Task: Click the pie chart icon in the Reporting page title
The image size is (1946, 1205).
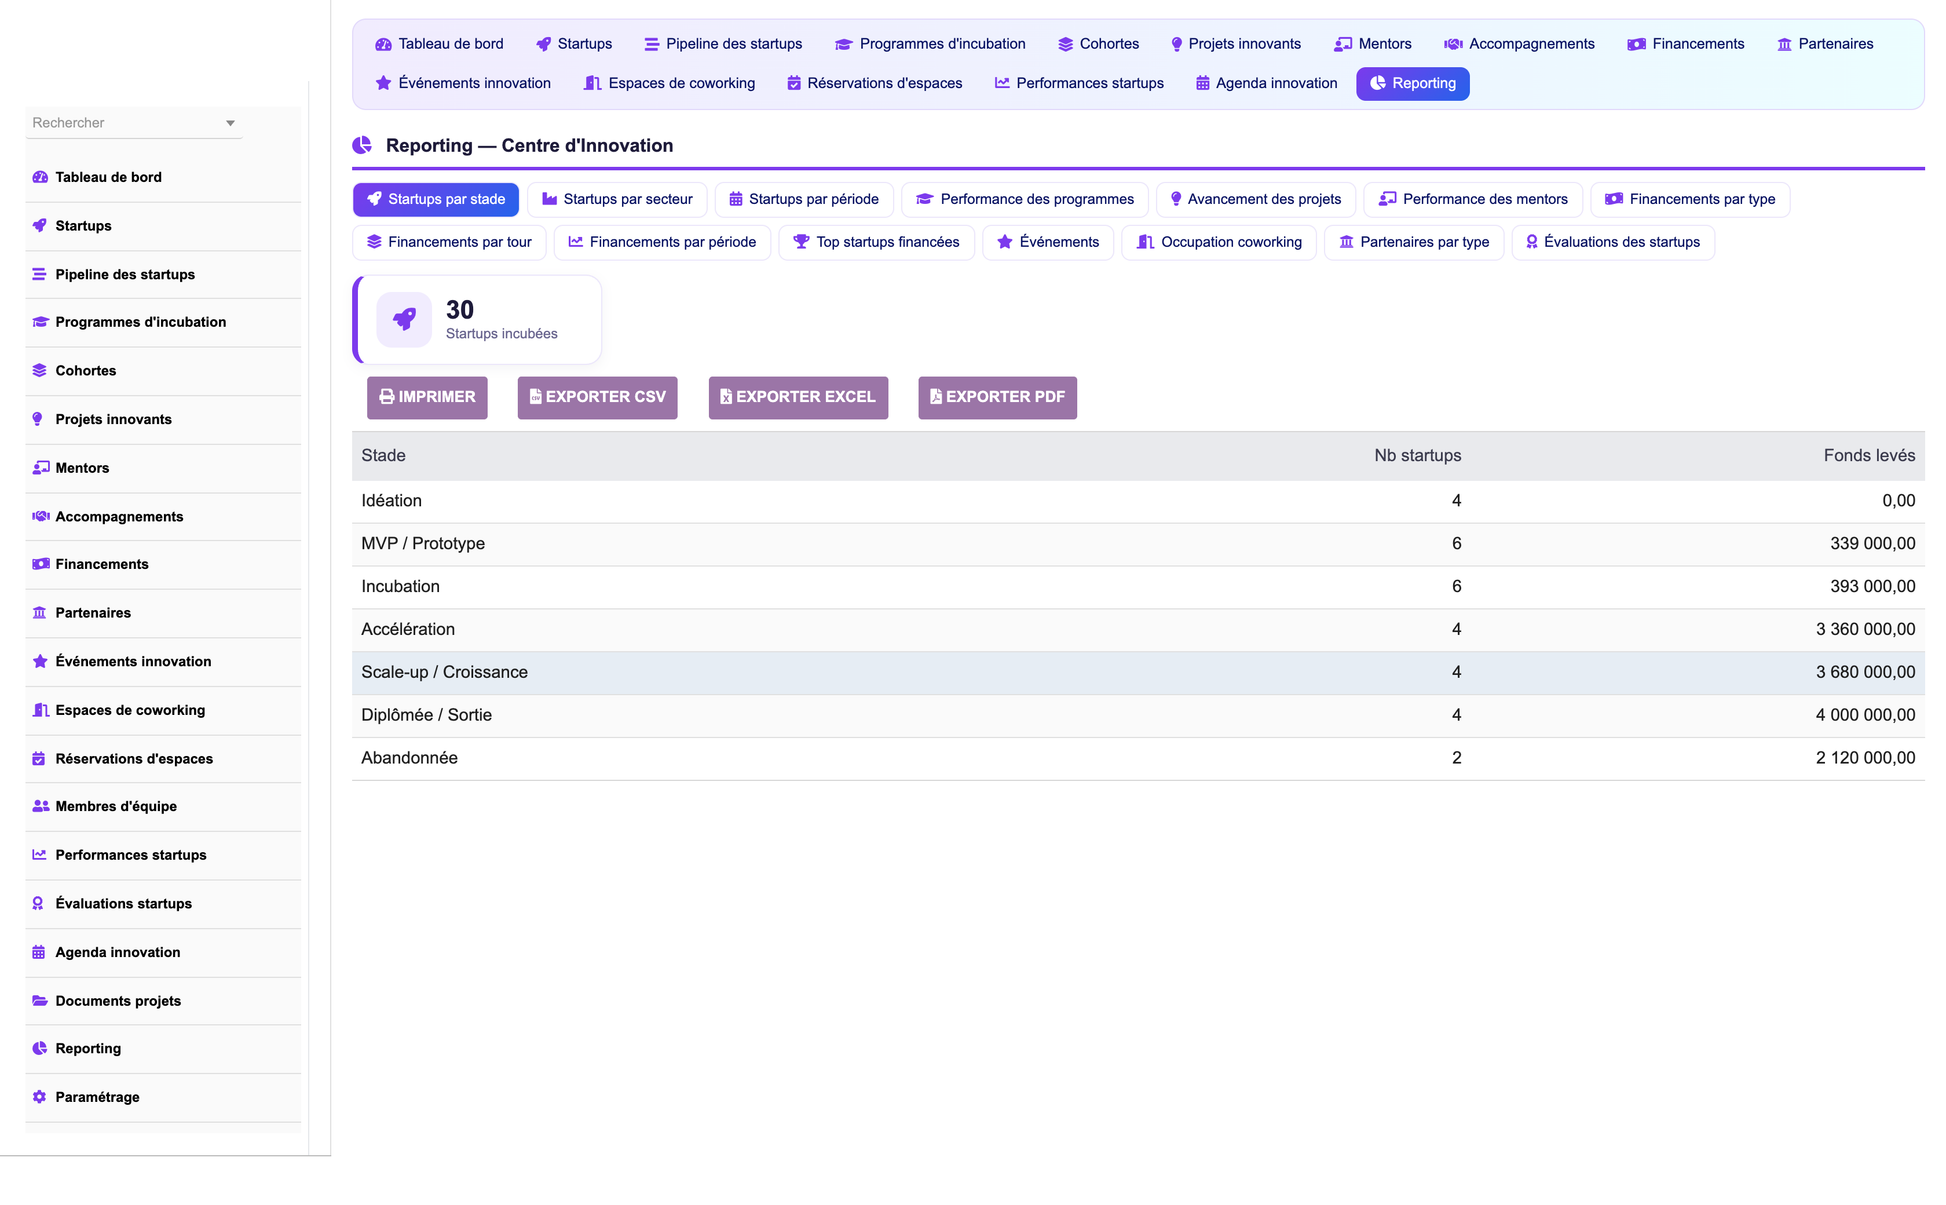Action: click(x=362, y=146)
